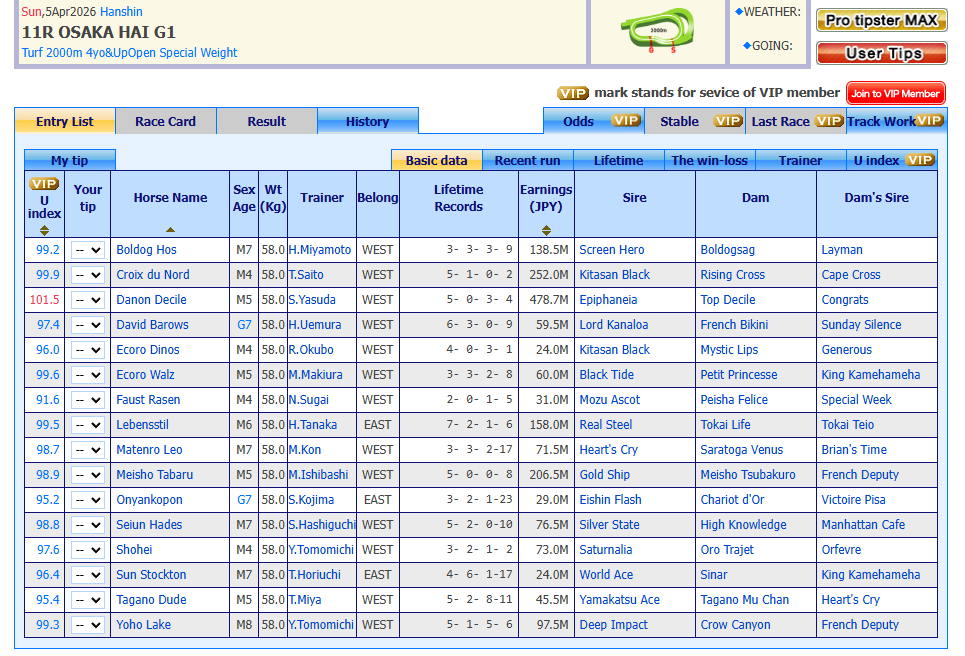Open horse page for Onyankopon

(x=150, y=500)
